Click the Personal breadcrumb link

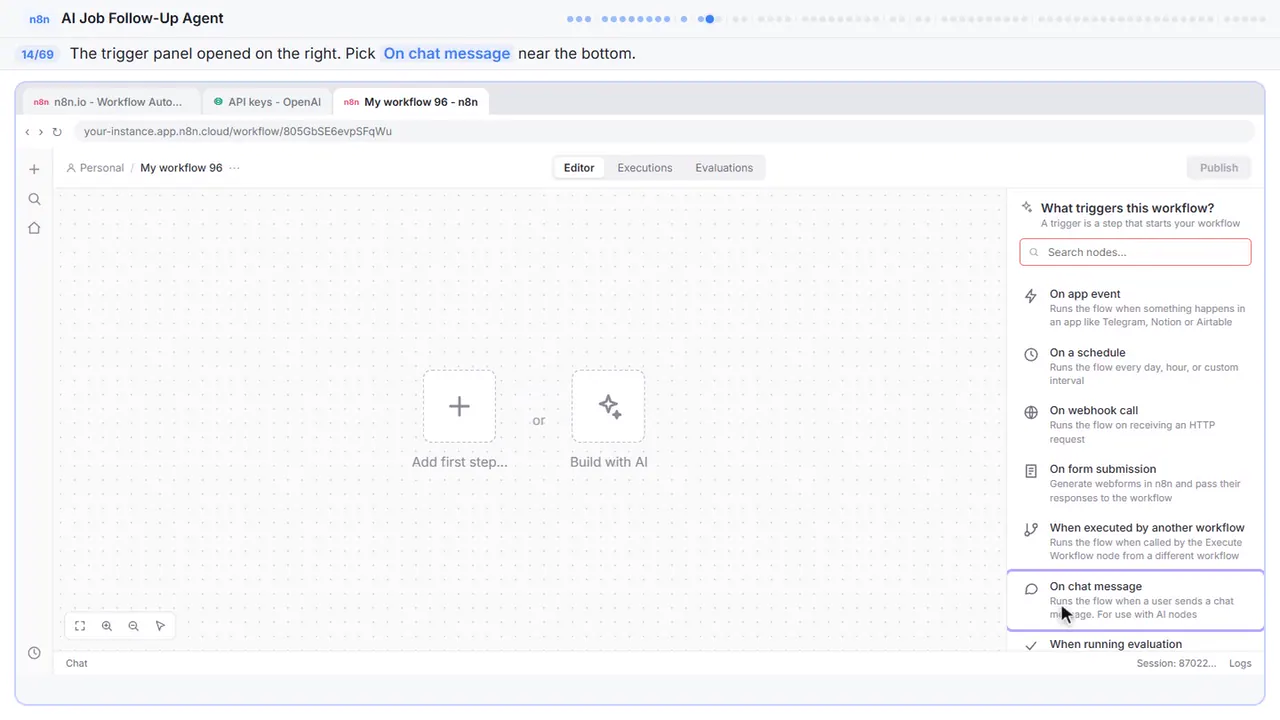(95, 168)
